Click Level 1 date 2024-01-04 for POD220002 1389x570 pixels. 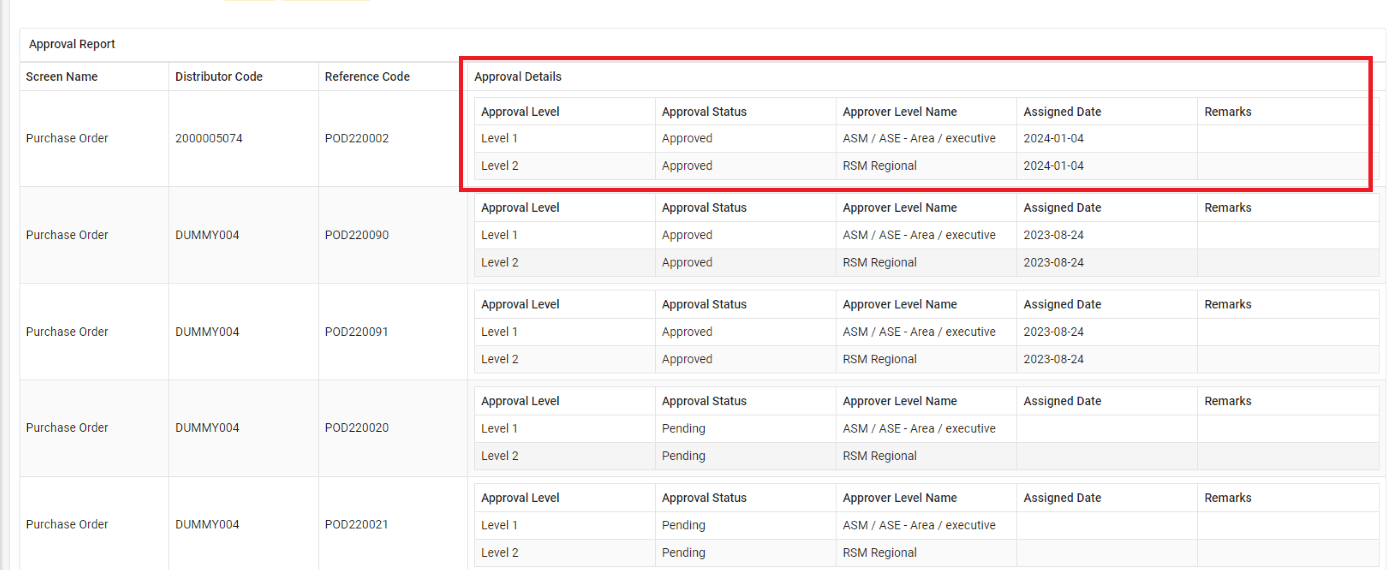pyautogui.click(x=1054, y=139)
